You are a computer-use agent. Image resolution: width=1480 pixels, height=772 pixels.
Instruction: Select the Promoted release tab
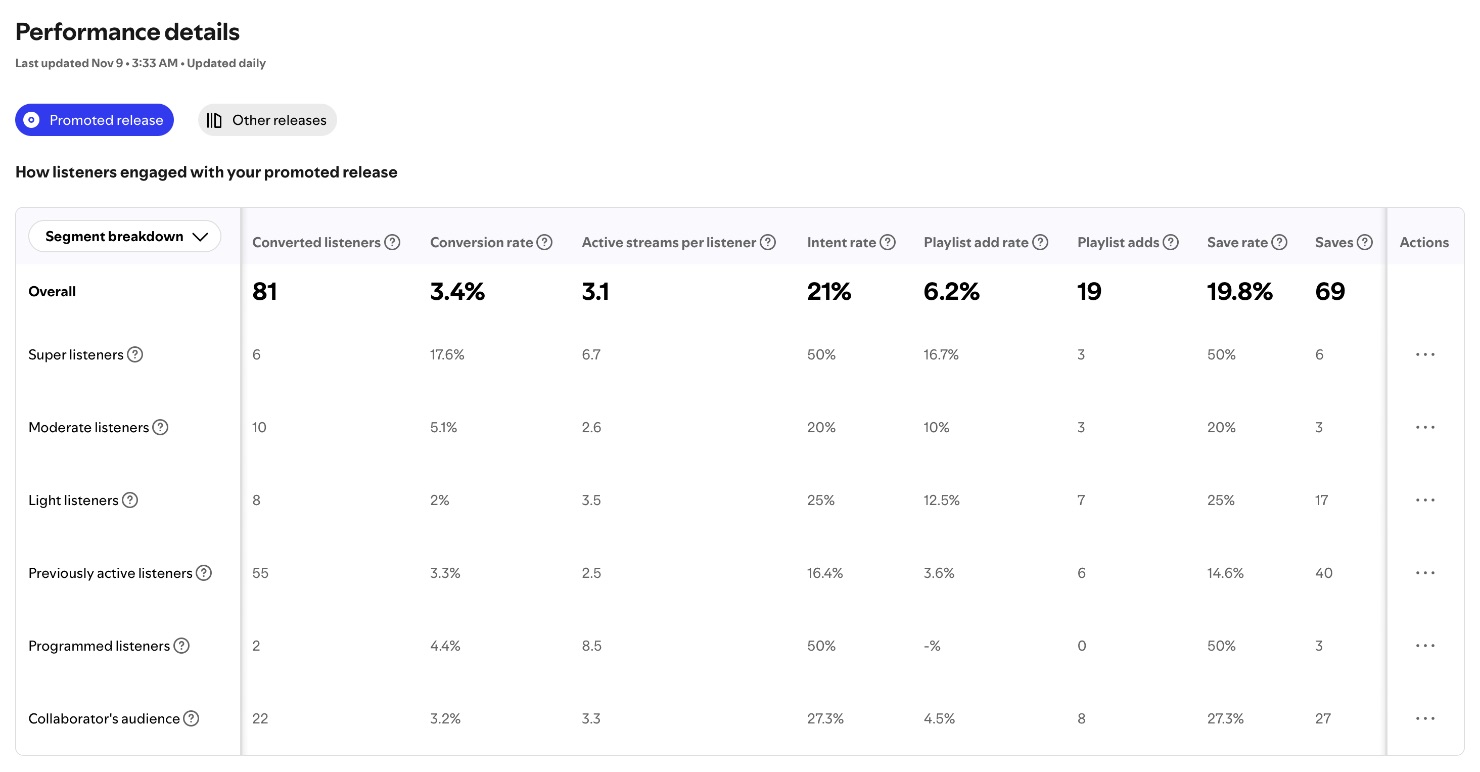(95, 120)
